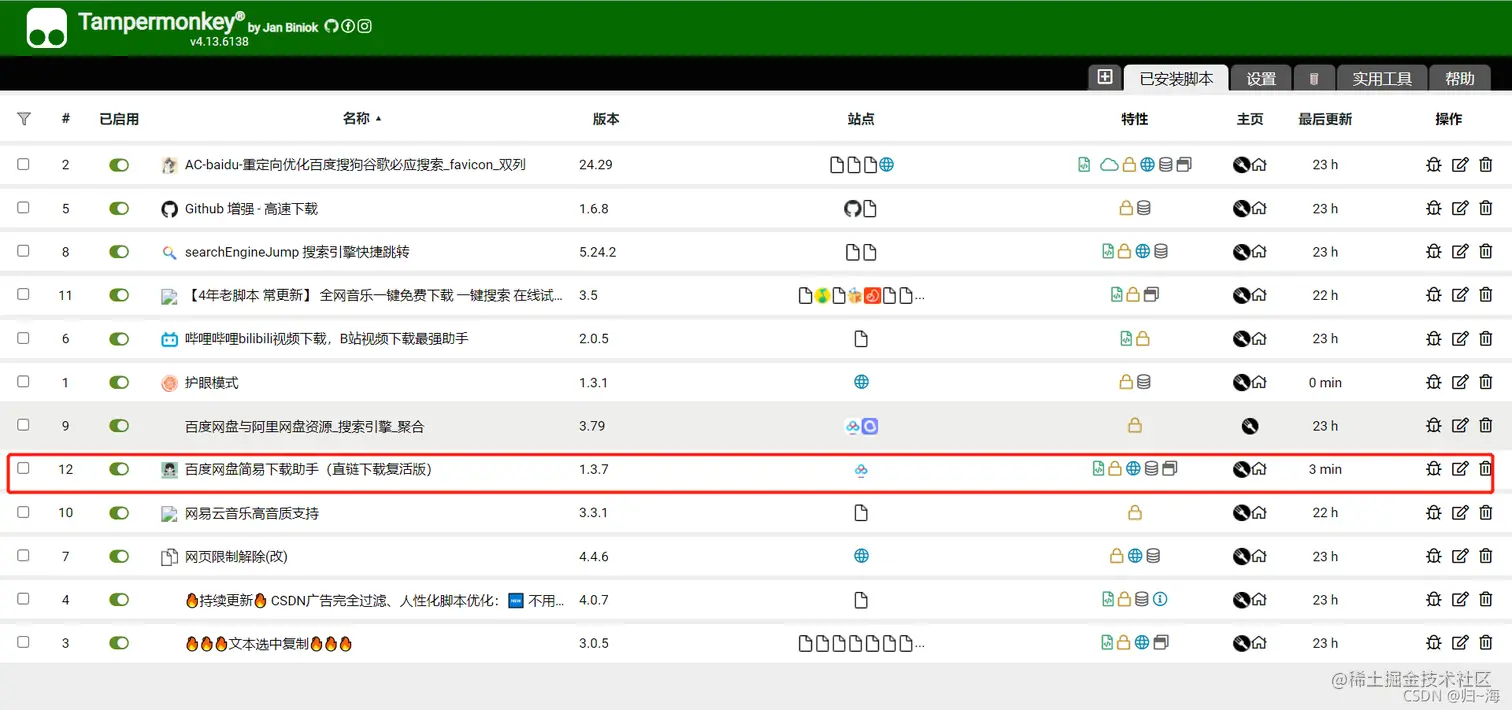This screenshot has height=710, width=1512.
Task: Delete the AC-baidu script with trash icon
Action: coord(1486,165)
